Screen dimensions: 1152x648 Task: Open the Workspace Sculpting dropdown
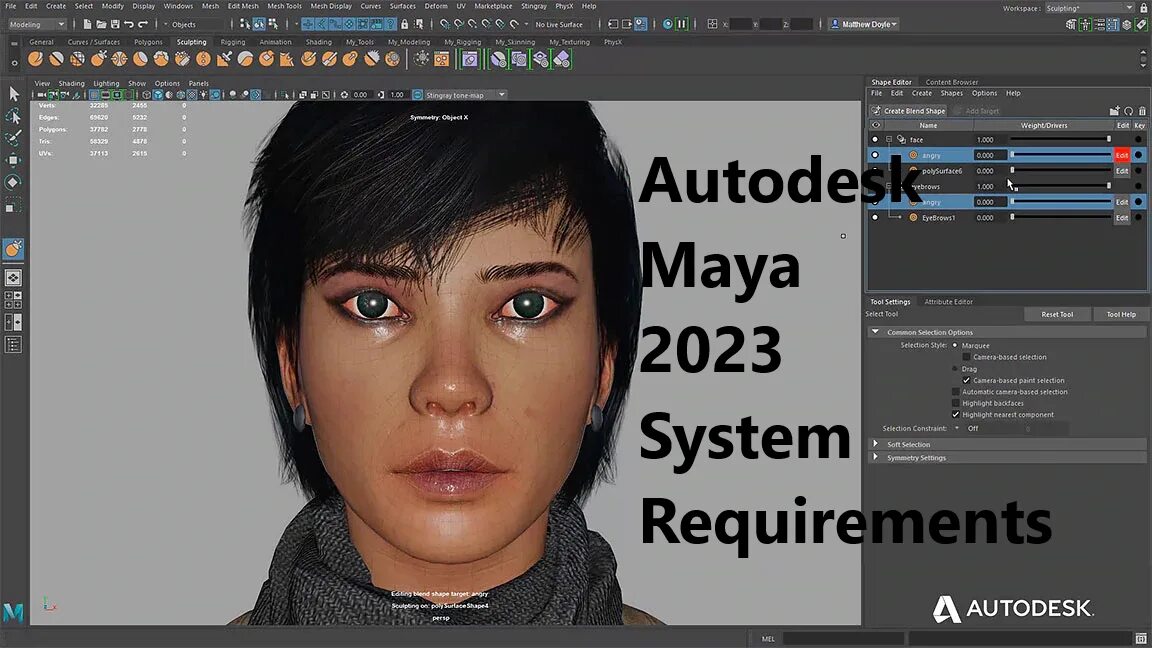coord(1090,8)
